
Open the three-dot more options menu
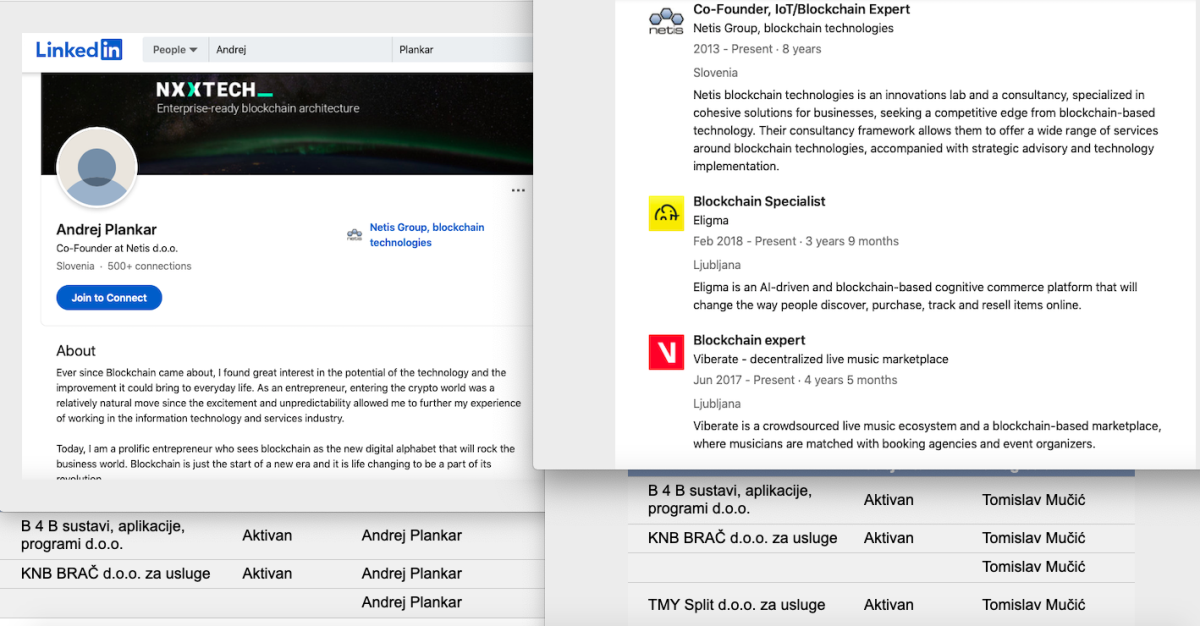point(518,190)
